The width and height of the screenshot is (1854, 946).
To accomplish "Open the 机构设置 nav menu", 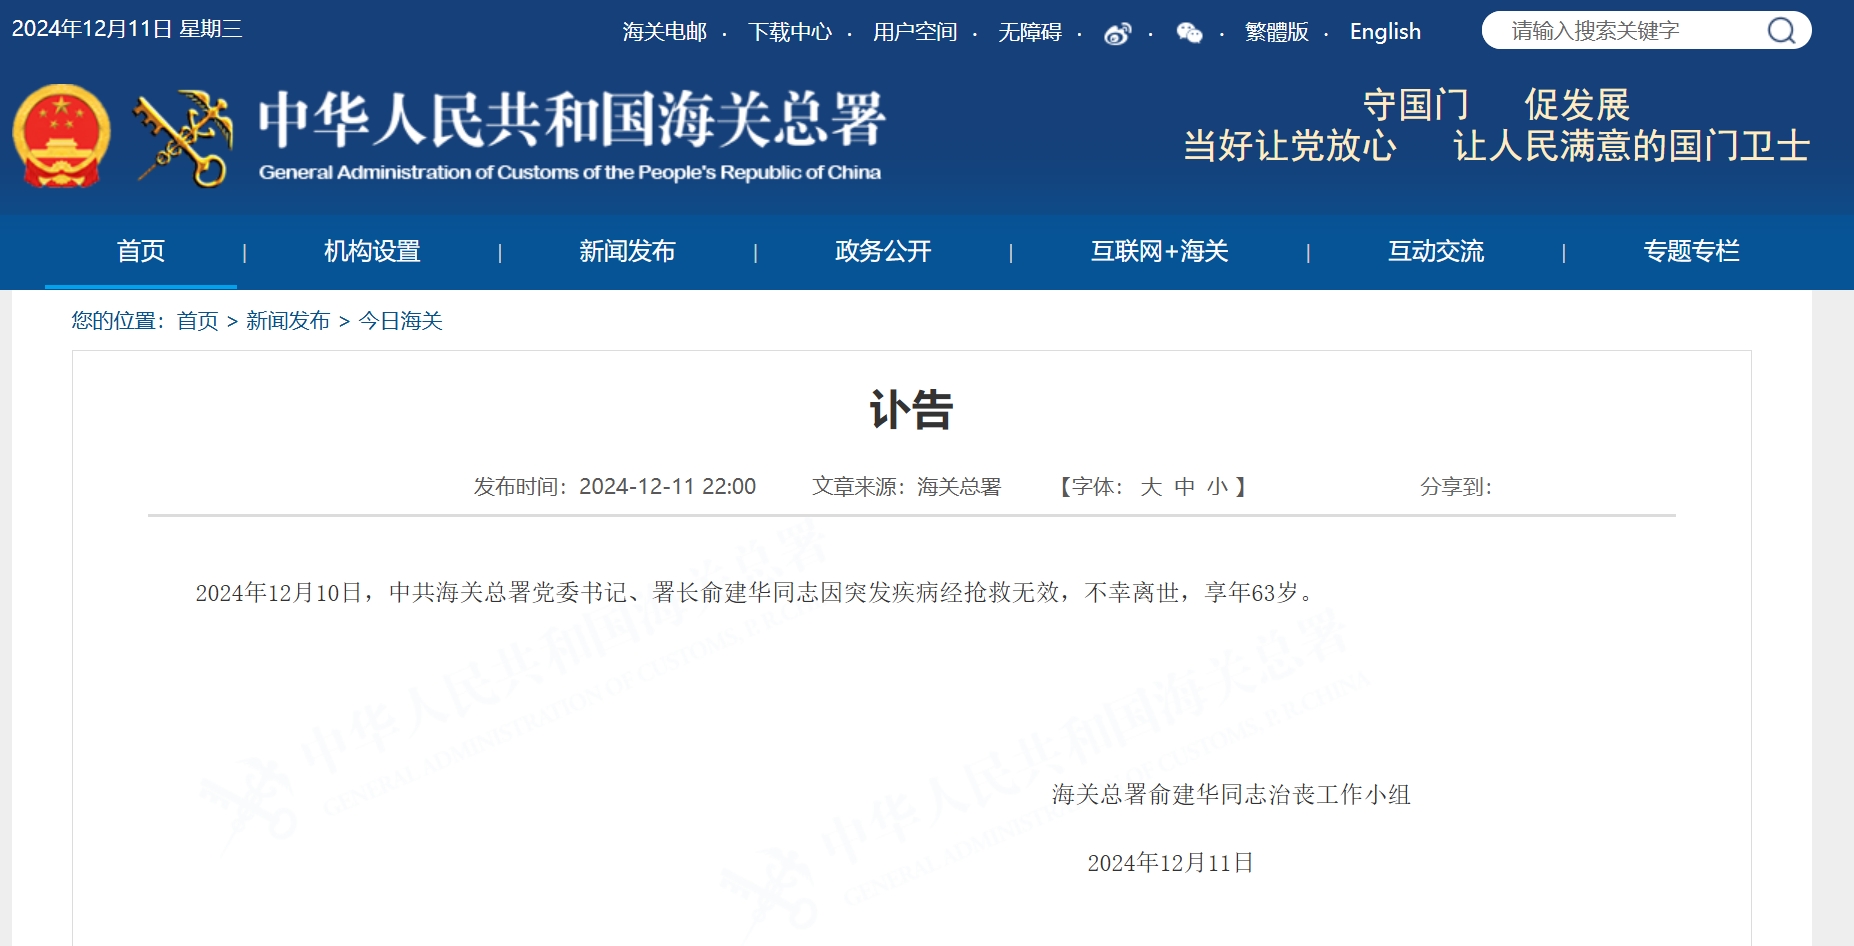I will [372, 251].
